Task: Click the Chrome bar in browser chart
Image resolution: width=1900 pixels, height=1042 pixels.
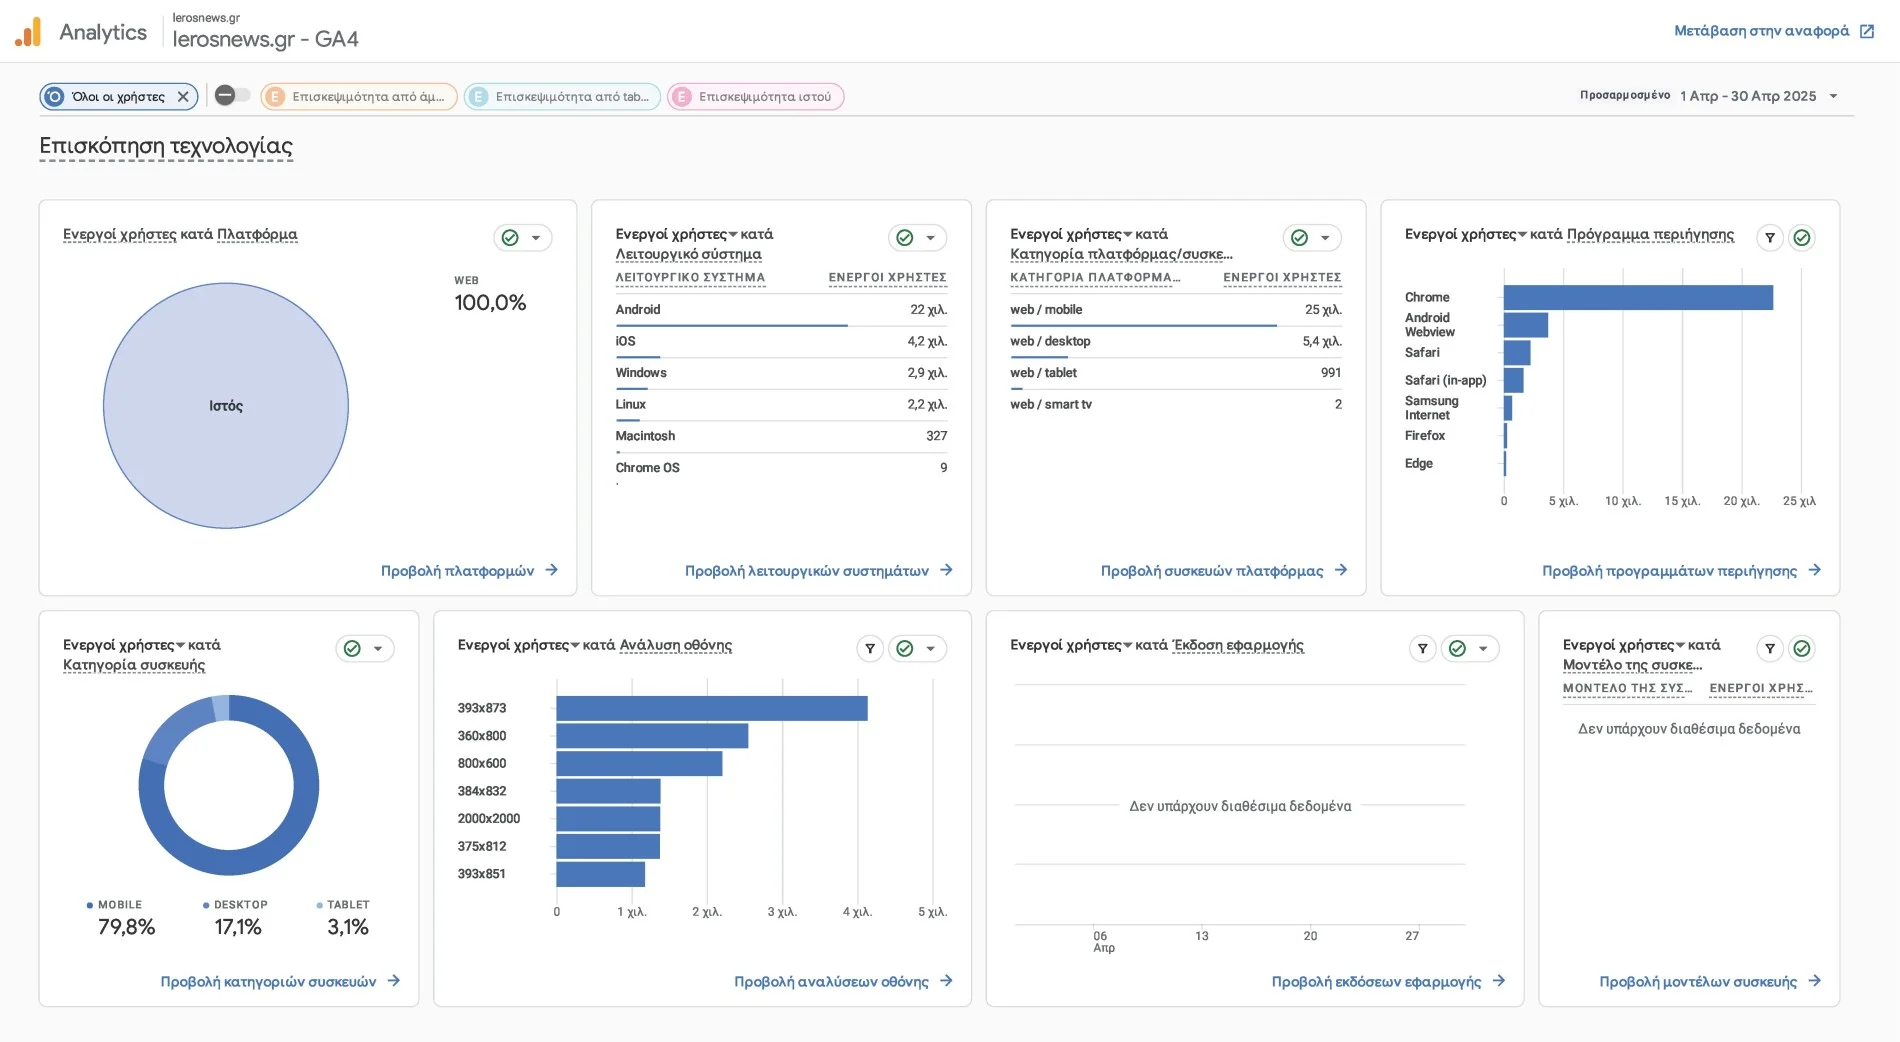Action: pyautogui.click(x=1637, y=298)
